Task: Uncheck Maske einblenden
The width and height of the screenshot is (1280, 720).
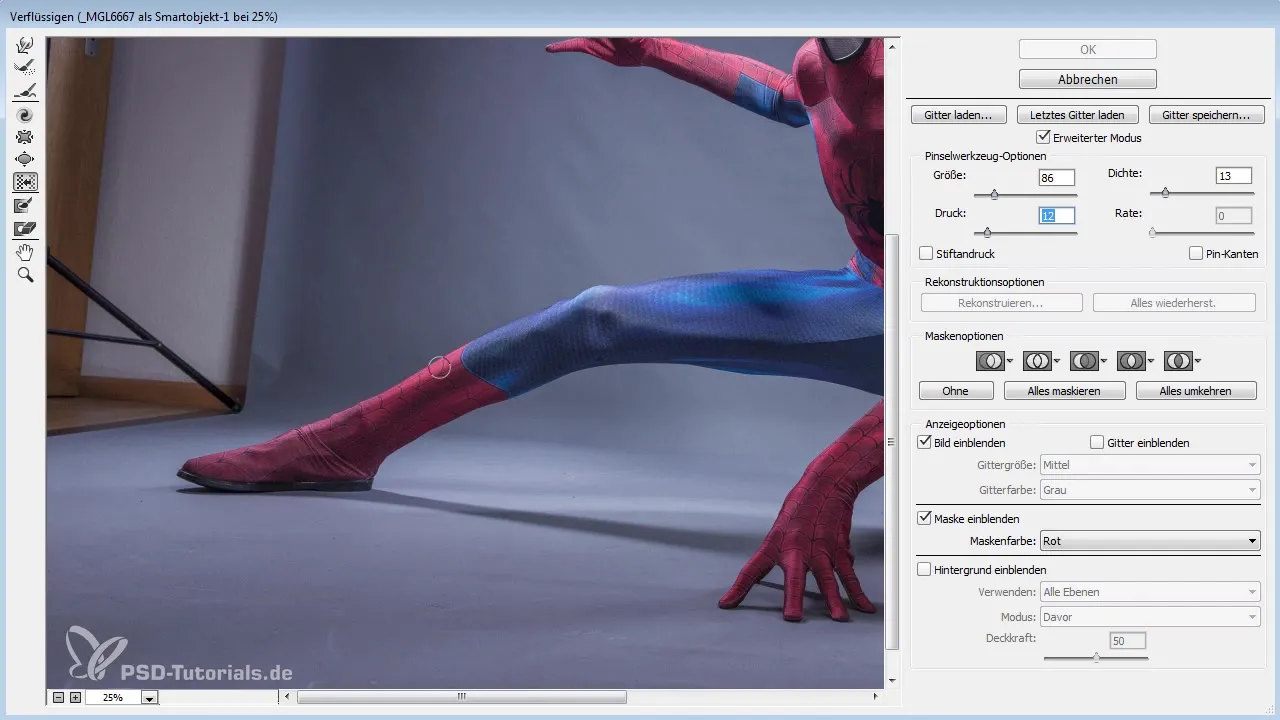Action: 924,519
